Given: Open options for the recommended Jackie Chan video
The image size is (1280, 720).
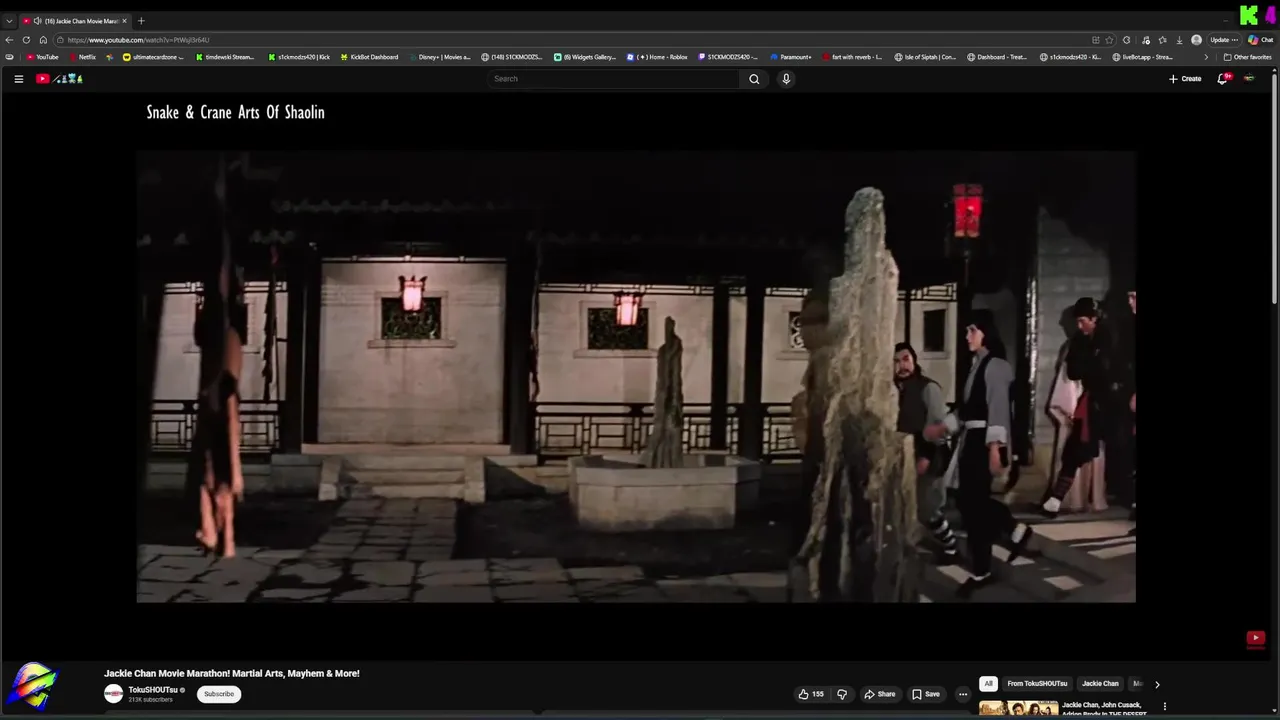Looking at the screenshot, I should click(x=1164, y=706).
